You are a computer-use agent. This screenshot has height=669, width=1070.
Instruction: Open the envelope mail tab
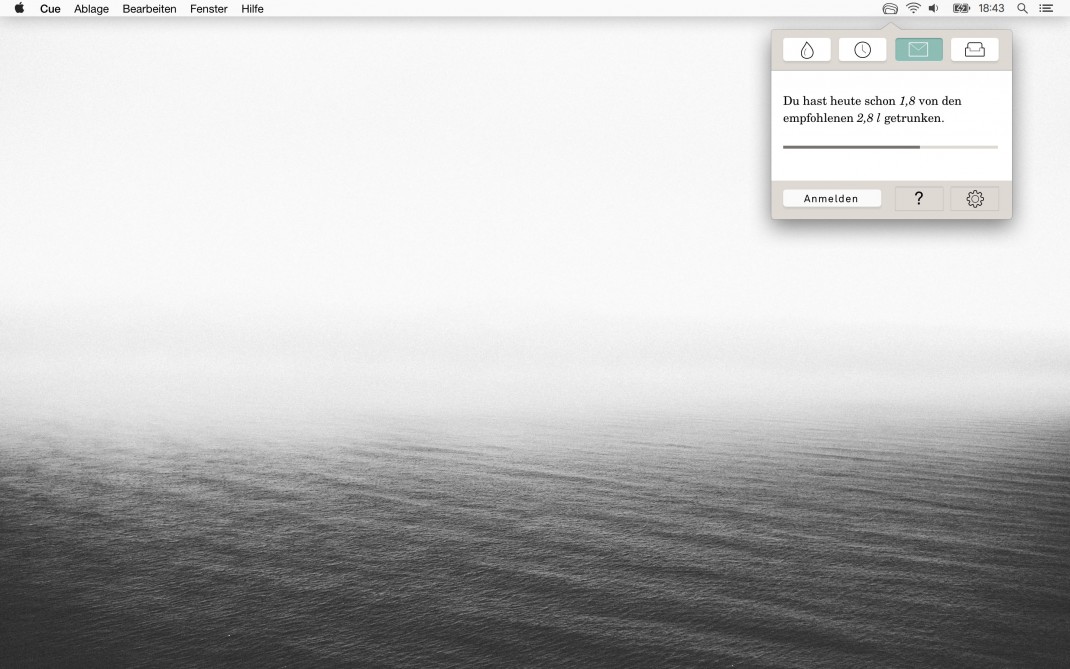point(918,50)
